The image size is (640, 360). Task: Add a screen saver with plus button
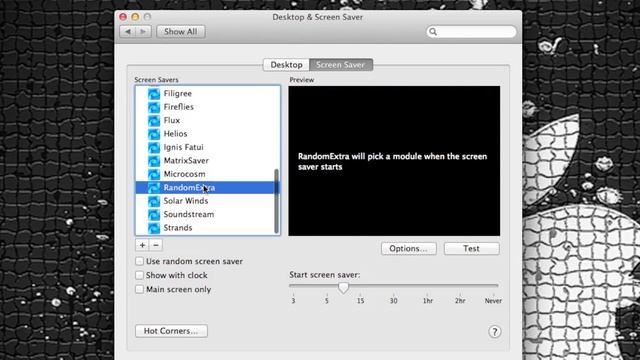point(142,245)
